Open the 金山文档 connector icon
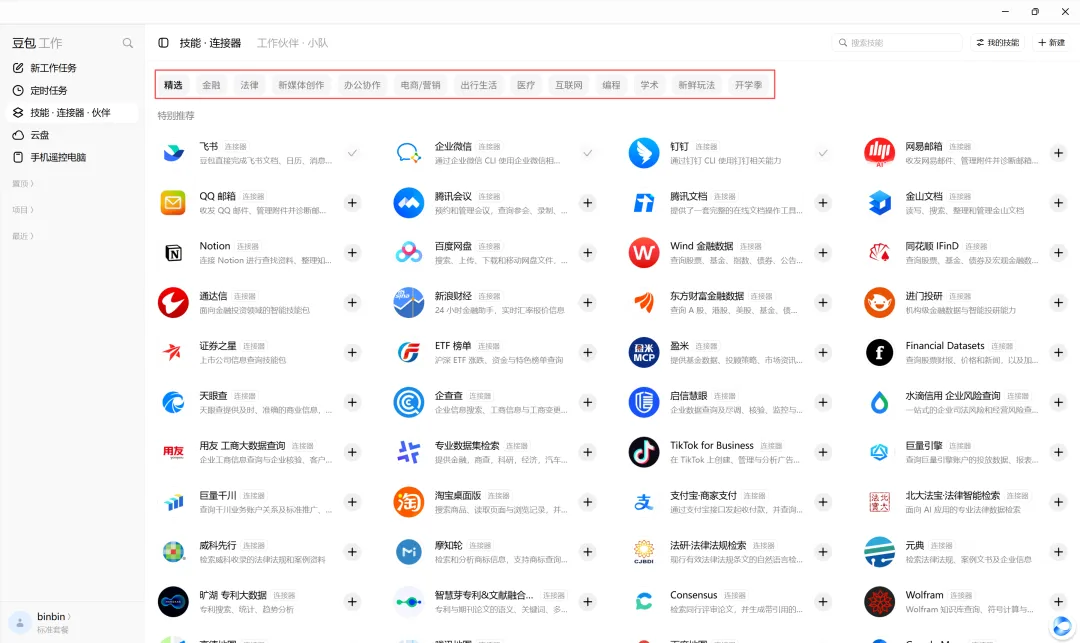The image size is (1080, 643). (880, 203)
